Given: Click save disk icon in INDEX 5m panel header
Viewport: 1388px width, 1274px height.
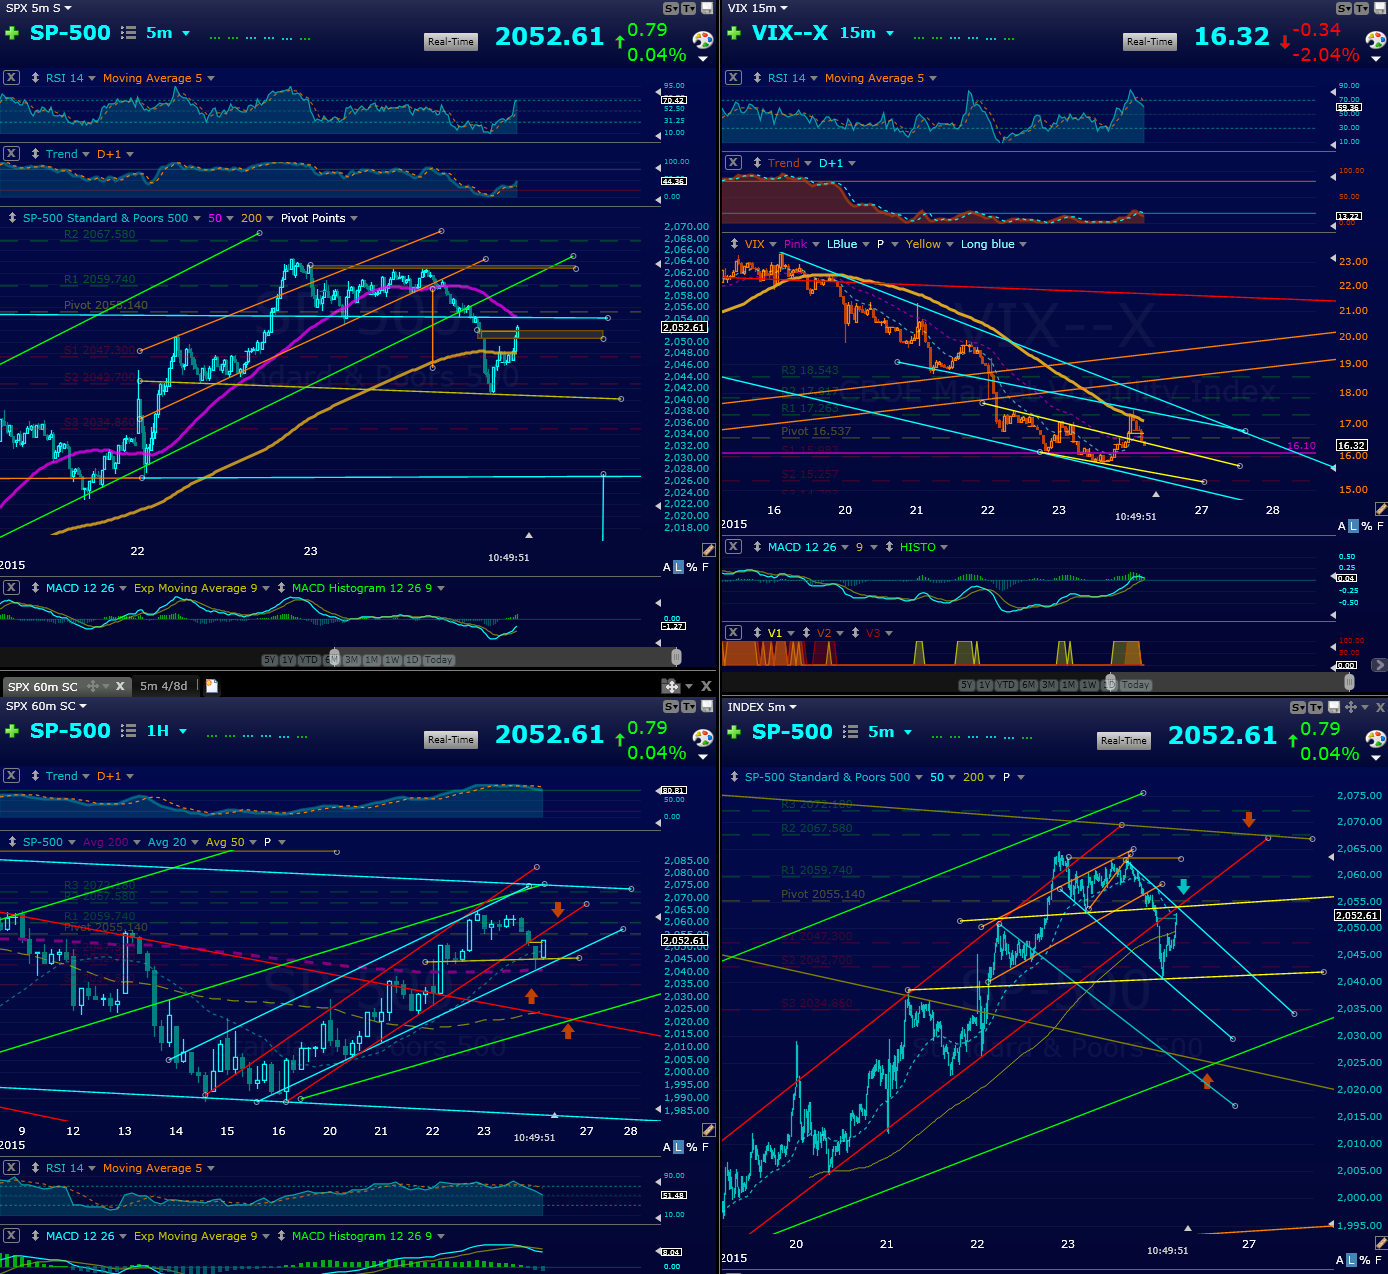Looking at the screenshot, I should [1334, 707].
